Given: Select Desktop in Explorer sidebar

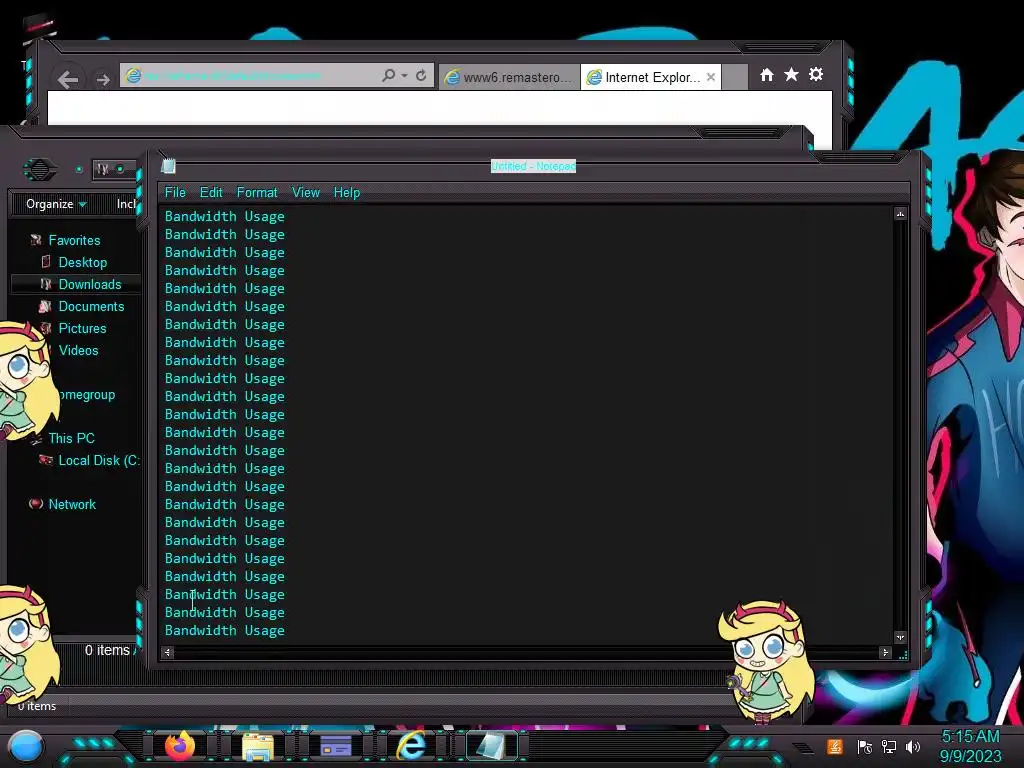Looking at the screenshot, I should pos(82,263).
